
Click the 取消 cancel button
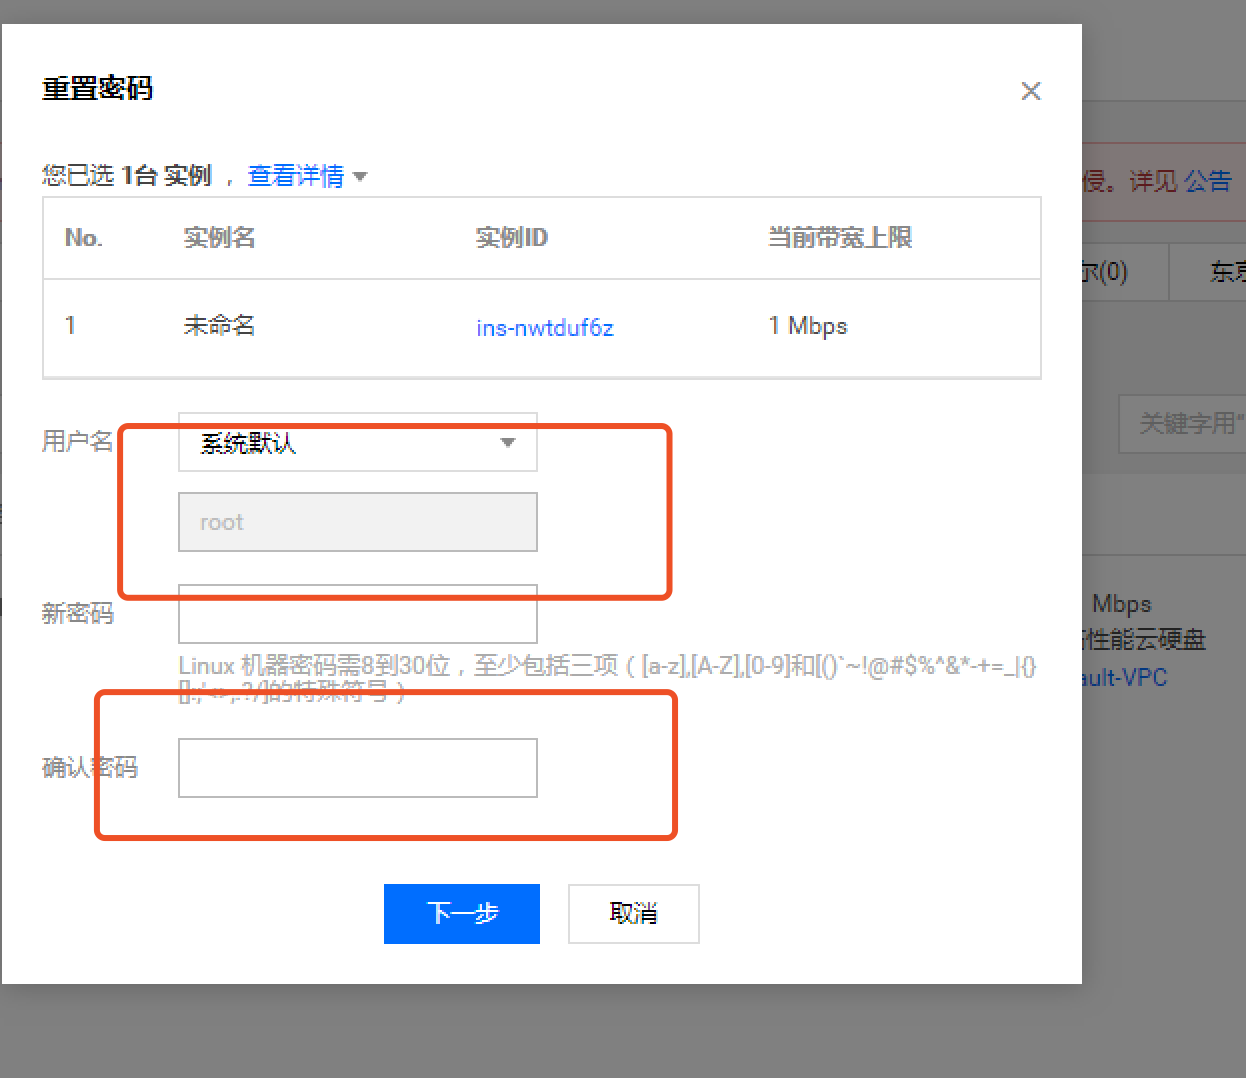click(x=633, y=913)
